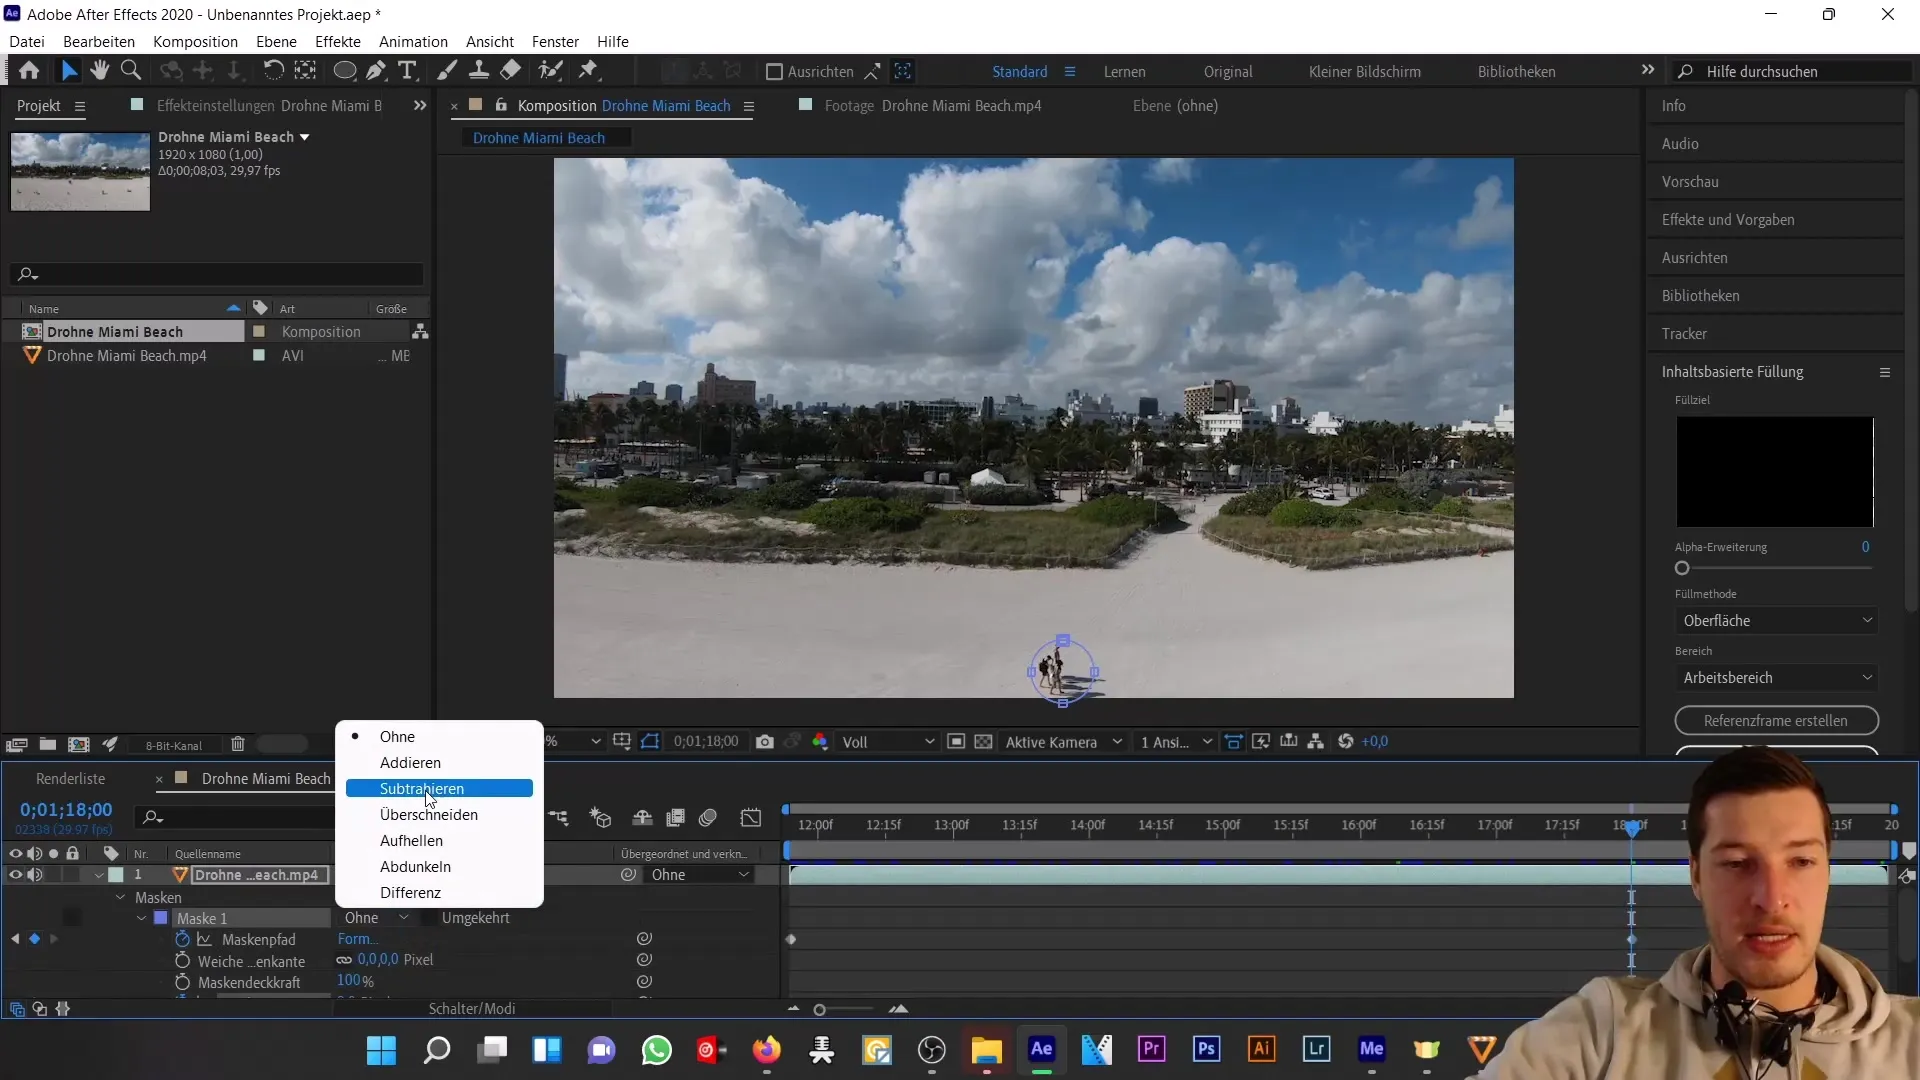Enable the video layer eye toggle
The height and width of the screenshot is (1080, 1920).
pyautogui.click(x=16, y=876)
